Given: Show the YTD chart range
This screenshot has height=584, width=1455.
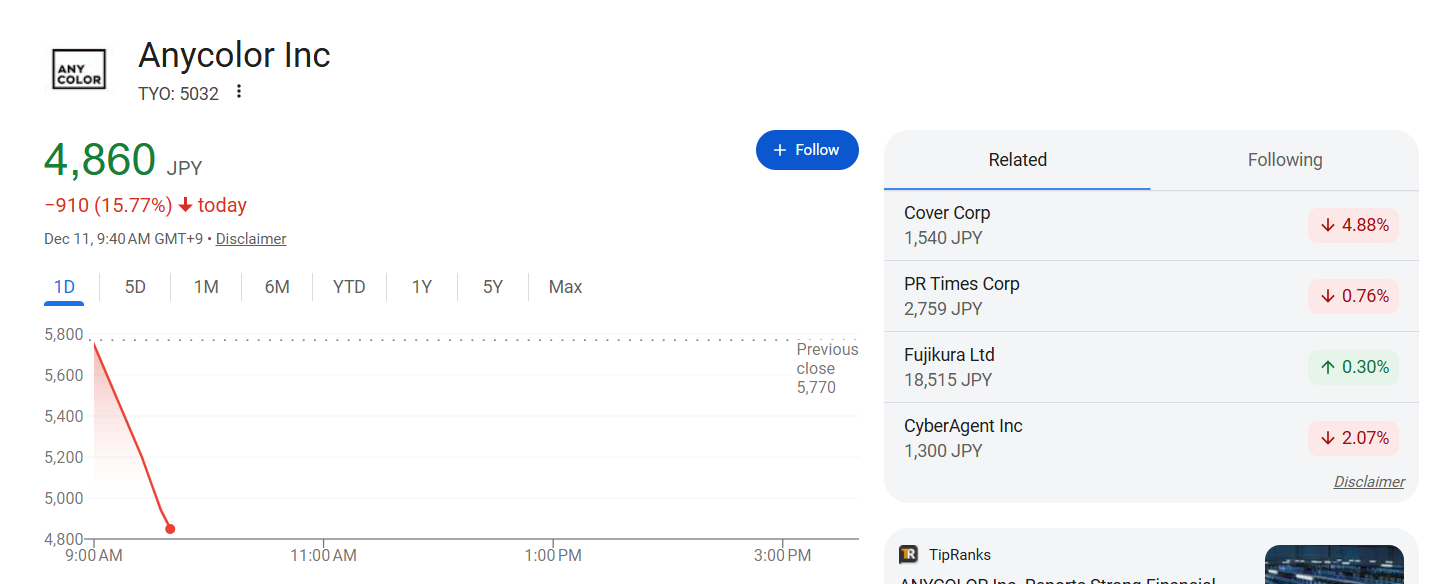Looking at the screenshot, I should click(349, 287).
